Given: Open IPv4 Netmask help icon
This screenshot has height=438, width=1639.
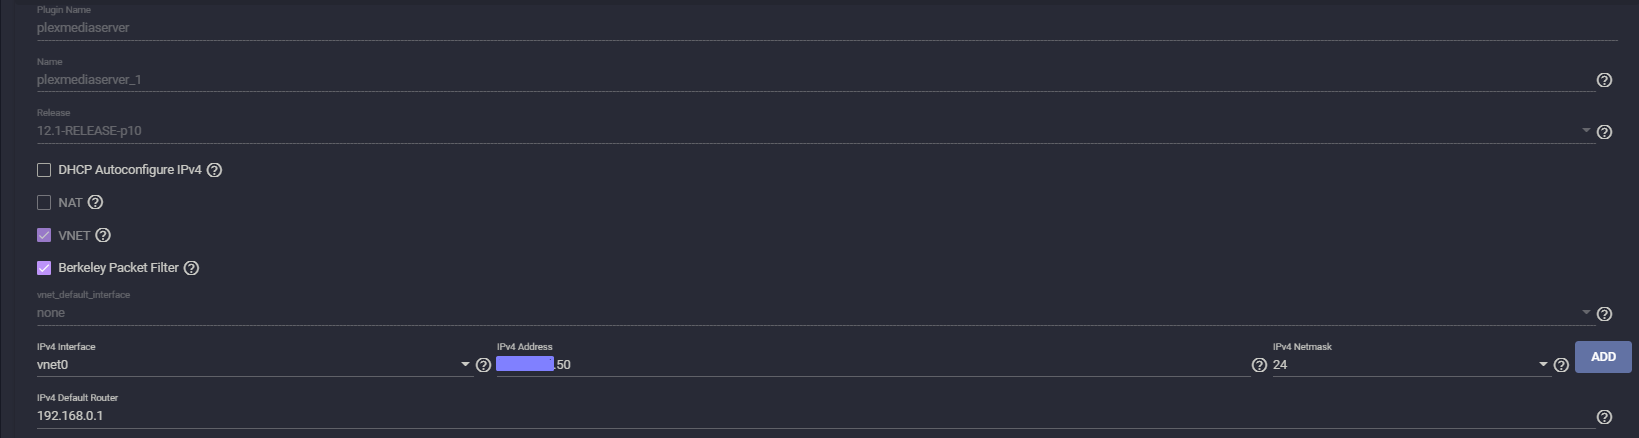Looking at the screenshot, I should click(1561, 365).
